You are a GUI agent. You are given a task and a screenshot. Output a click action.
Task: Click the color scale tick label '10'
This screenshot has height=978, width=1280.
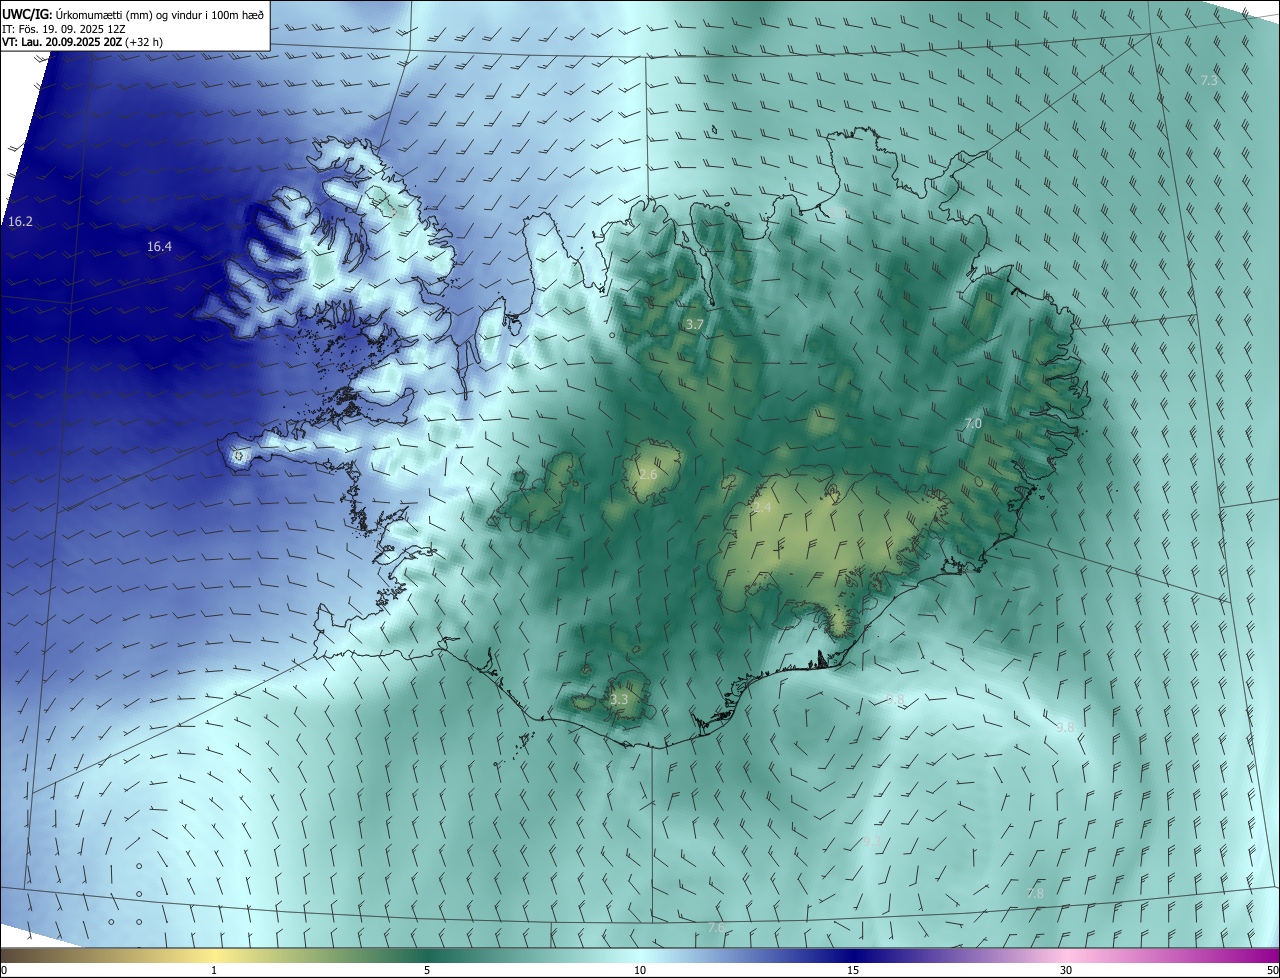point(640,970)
